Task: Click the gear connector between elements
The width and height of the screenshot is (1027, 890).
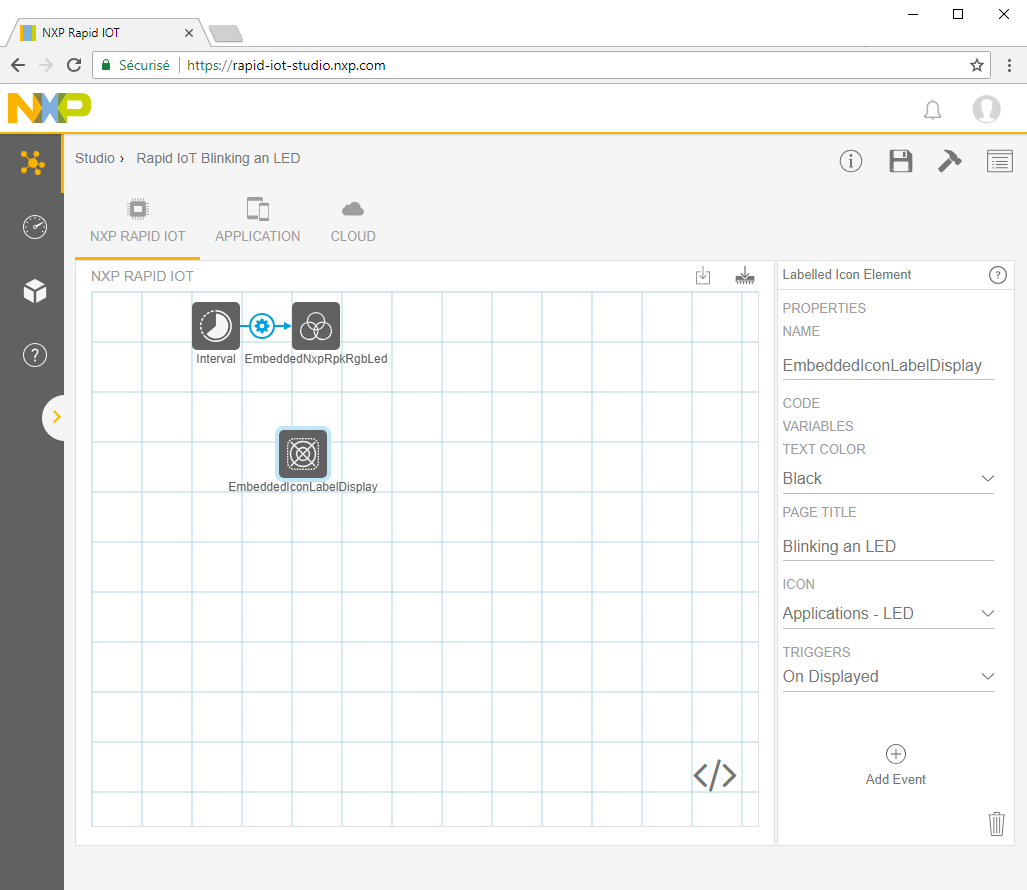Action: (x=262, y=326)
